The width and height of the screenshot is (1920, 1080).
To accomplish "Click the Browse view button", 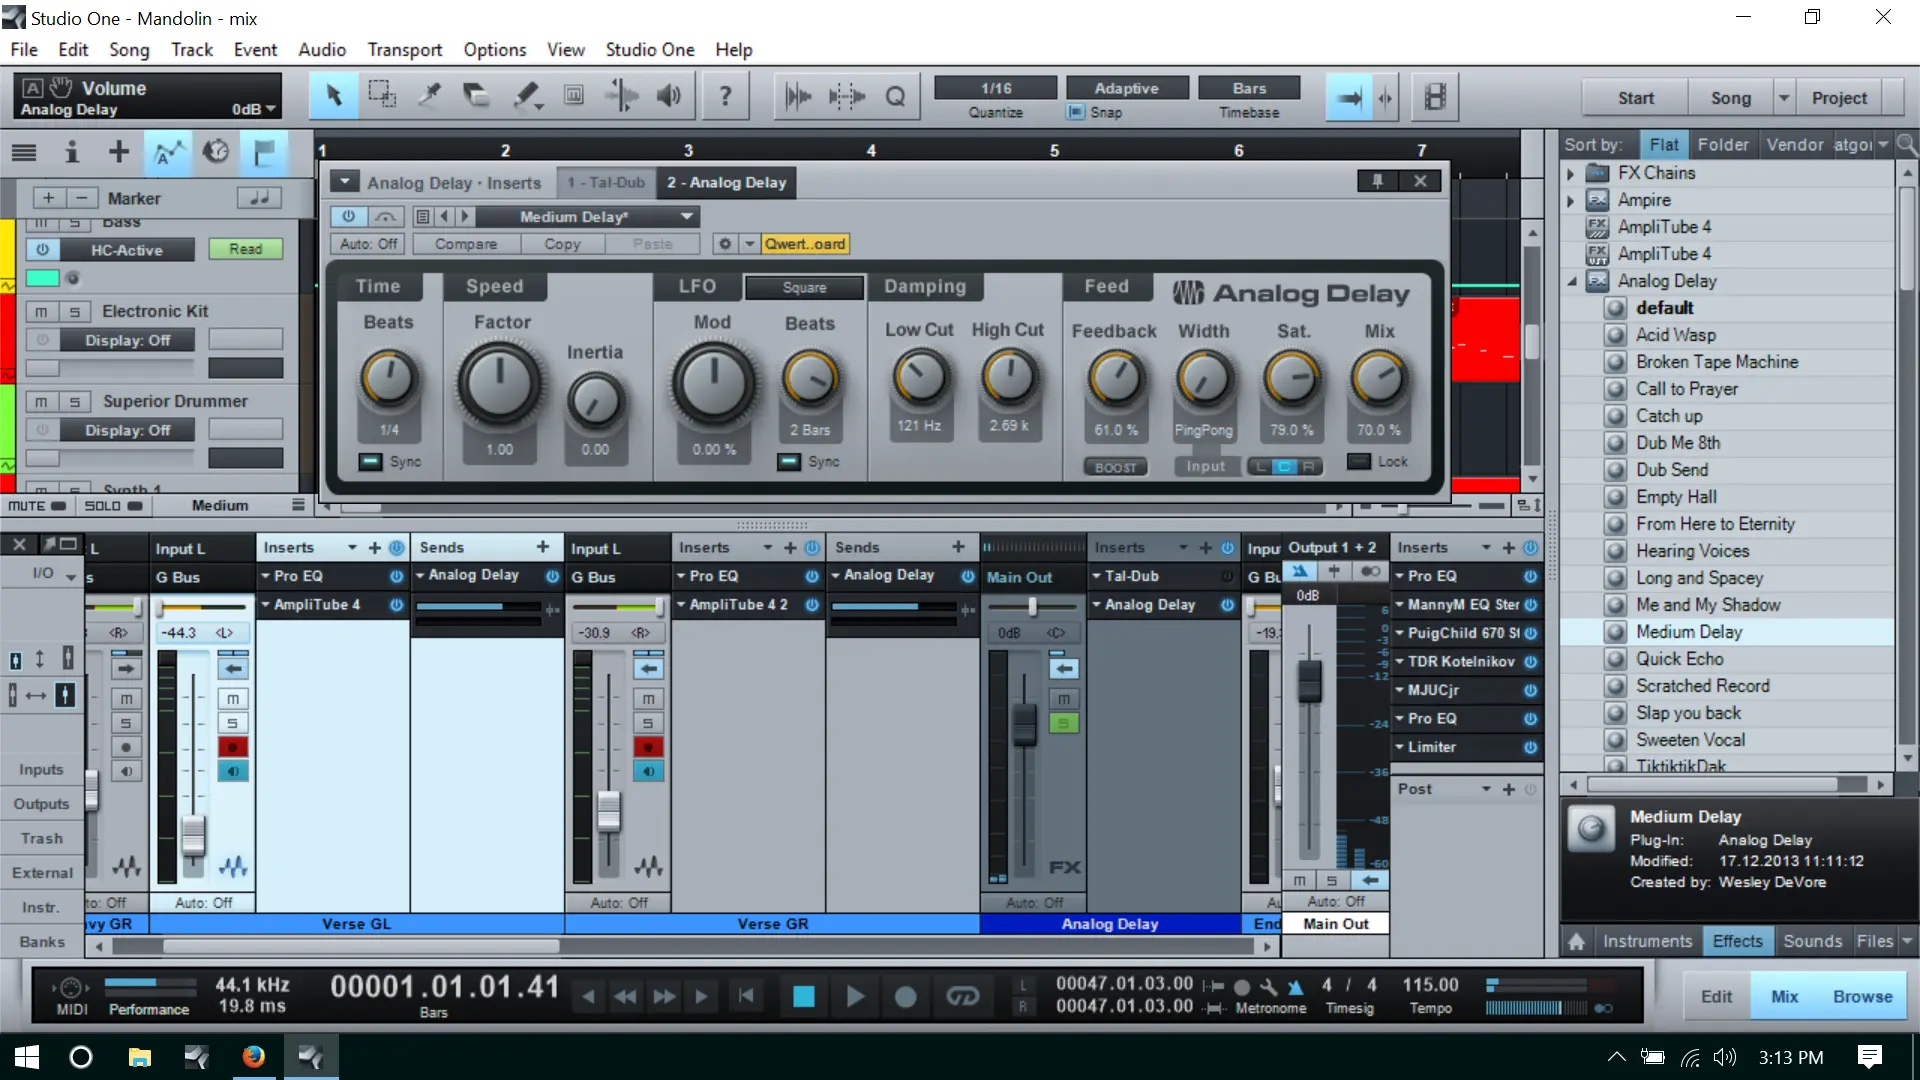I will pyautogui.click(x=1862, y=996).
